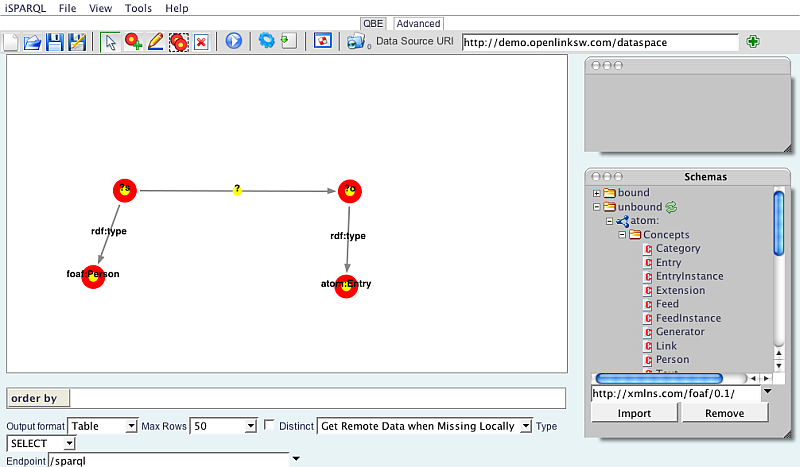Open the Tools menu
This screenshot has width=800, height=467.
138,8
